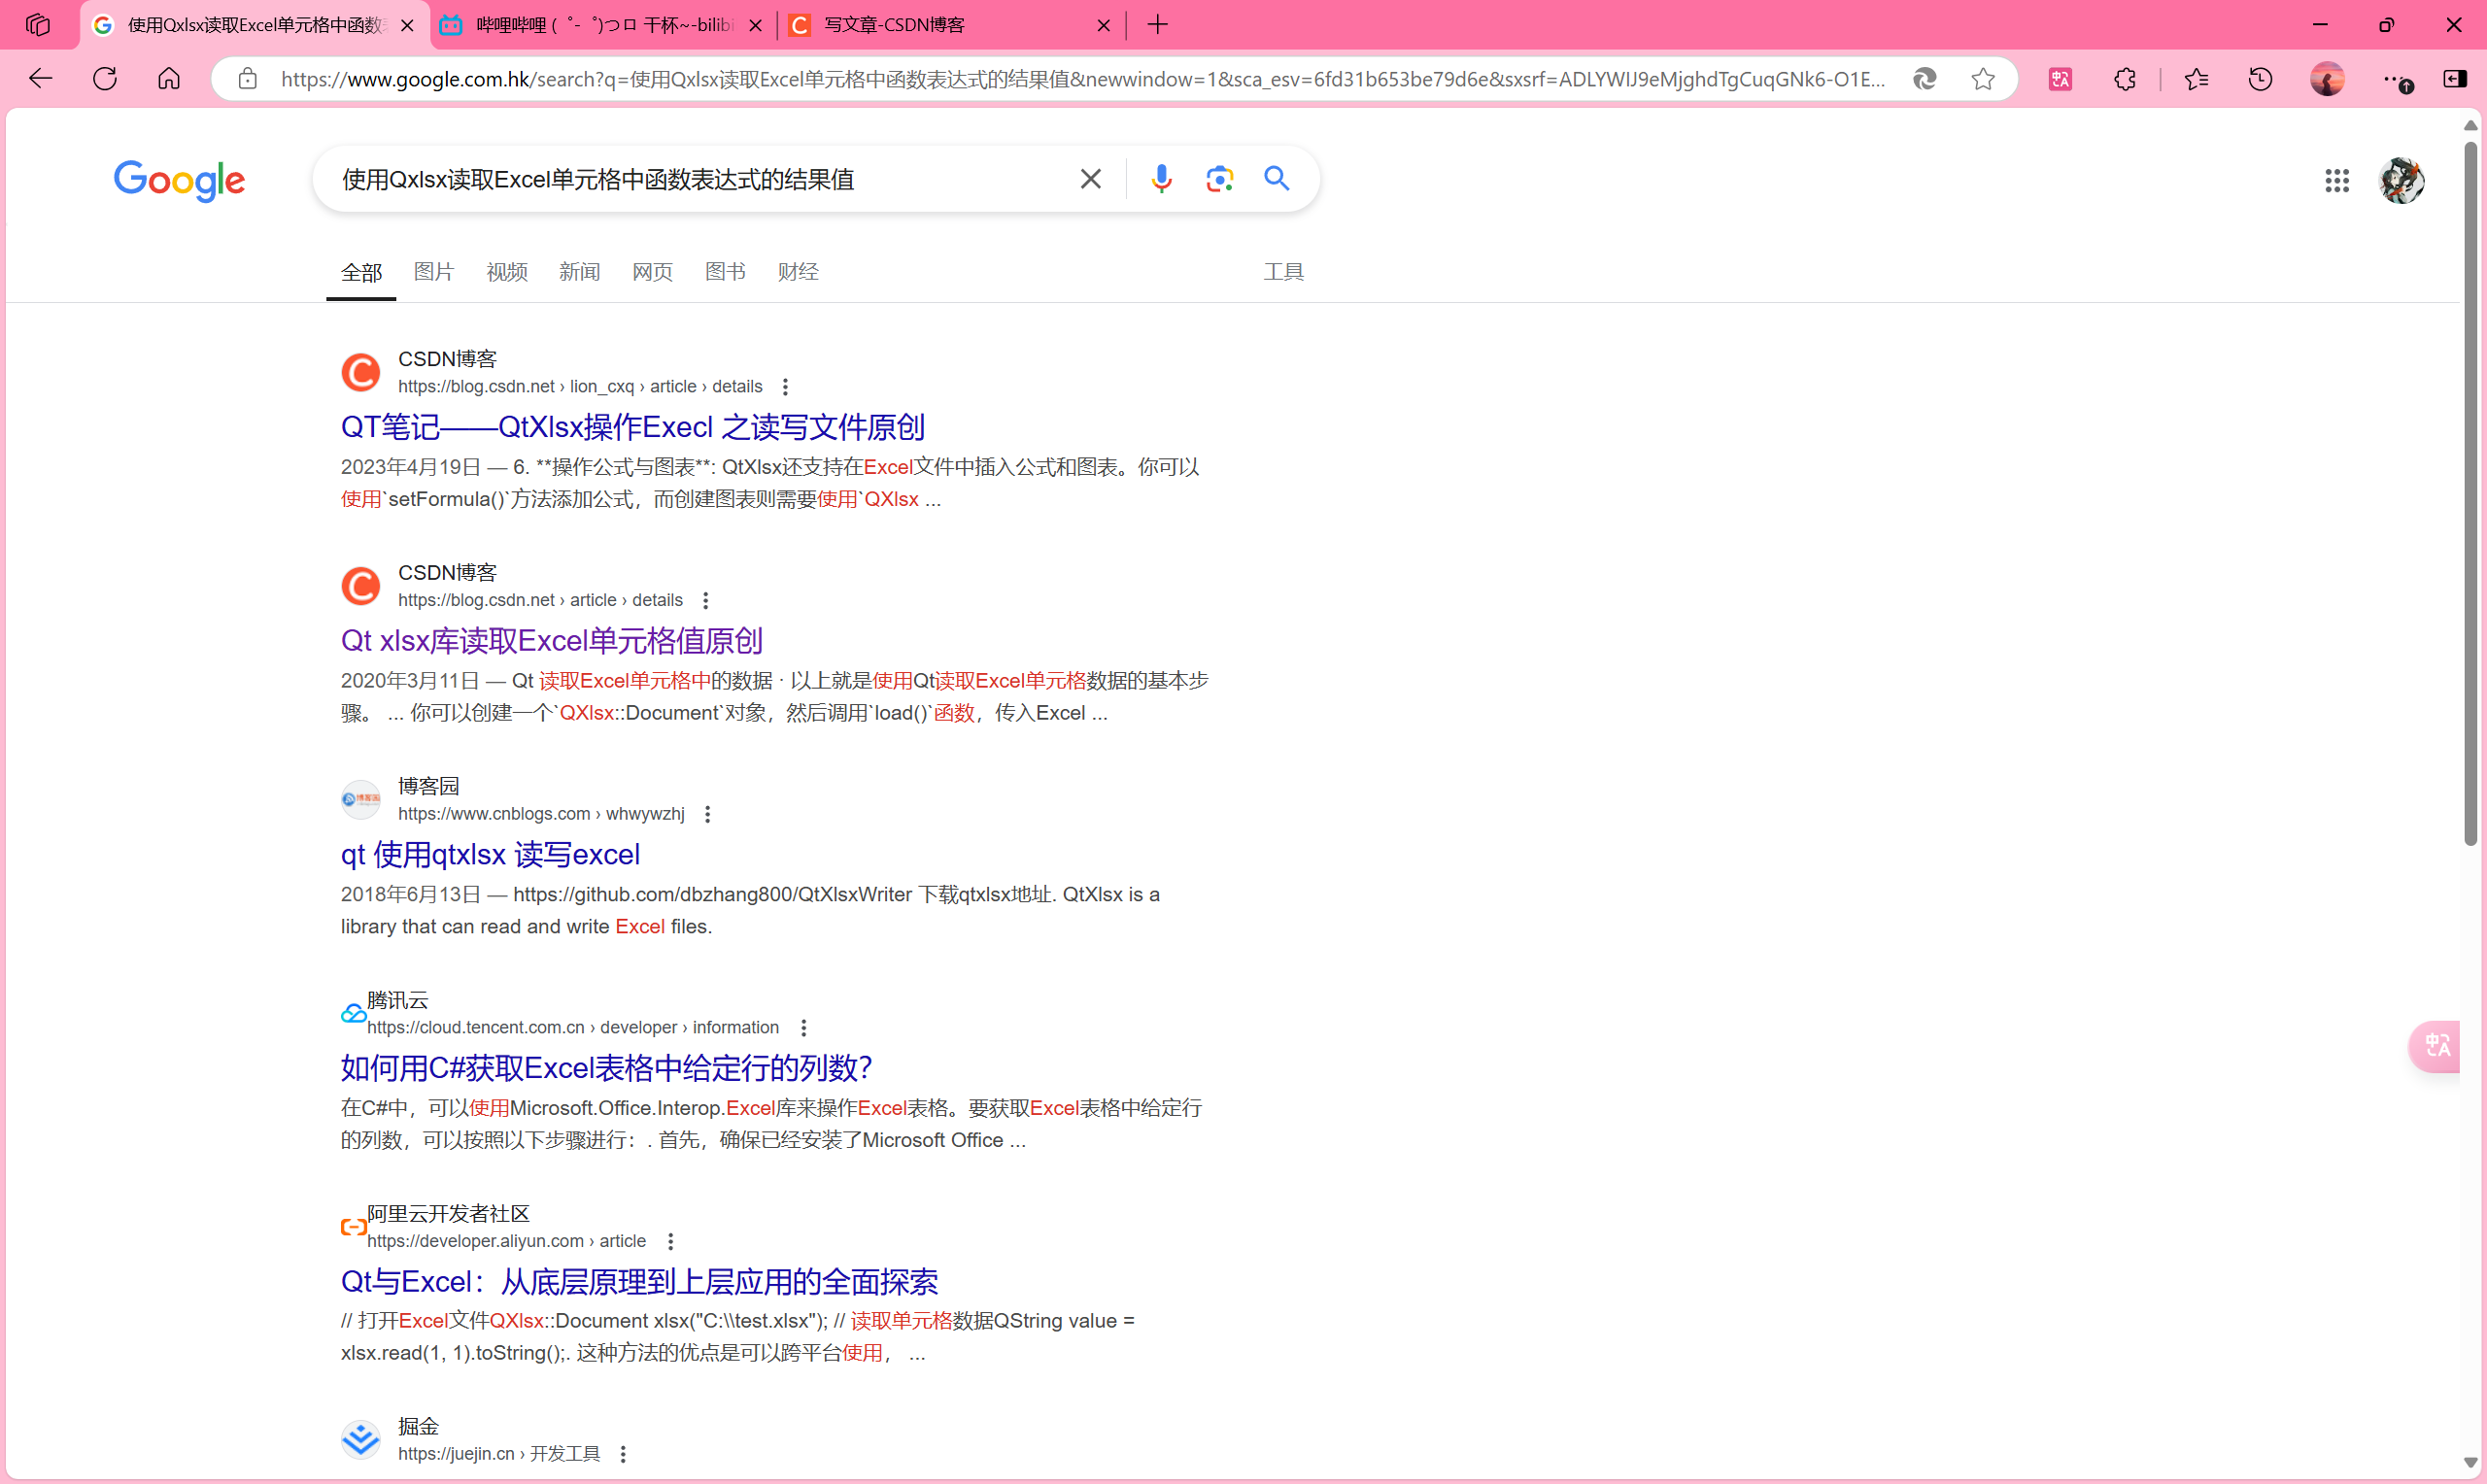Expand the 工具 search tools option
The height and width of the screenshot is (1484, 2487).
[x=1283, y=272]
